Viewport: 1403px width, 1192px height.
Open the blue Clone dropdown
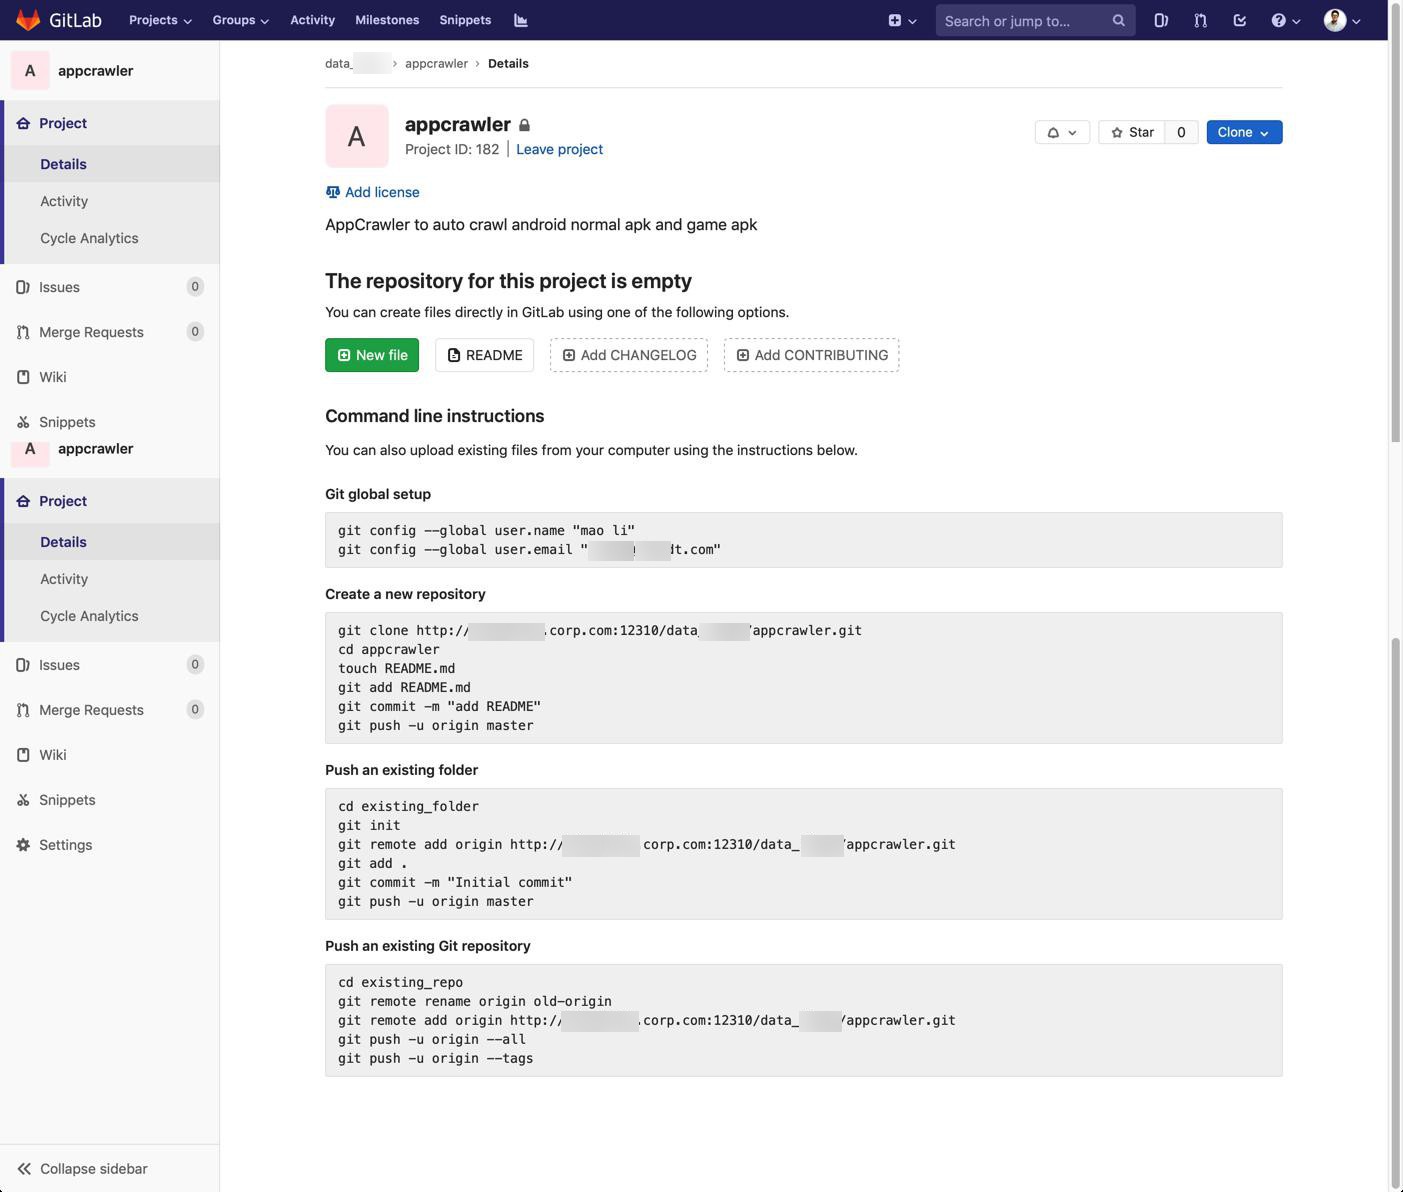(1244, 132)
